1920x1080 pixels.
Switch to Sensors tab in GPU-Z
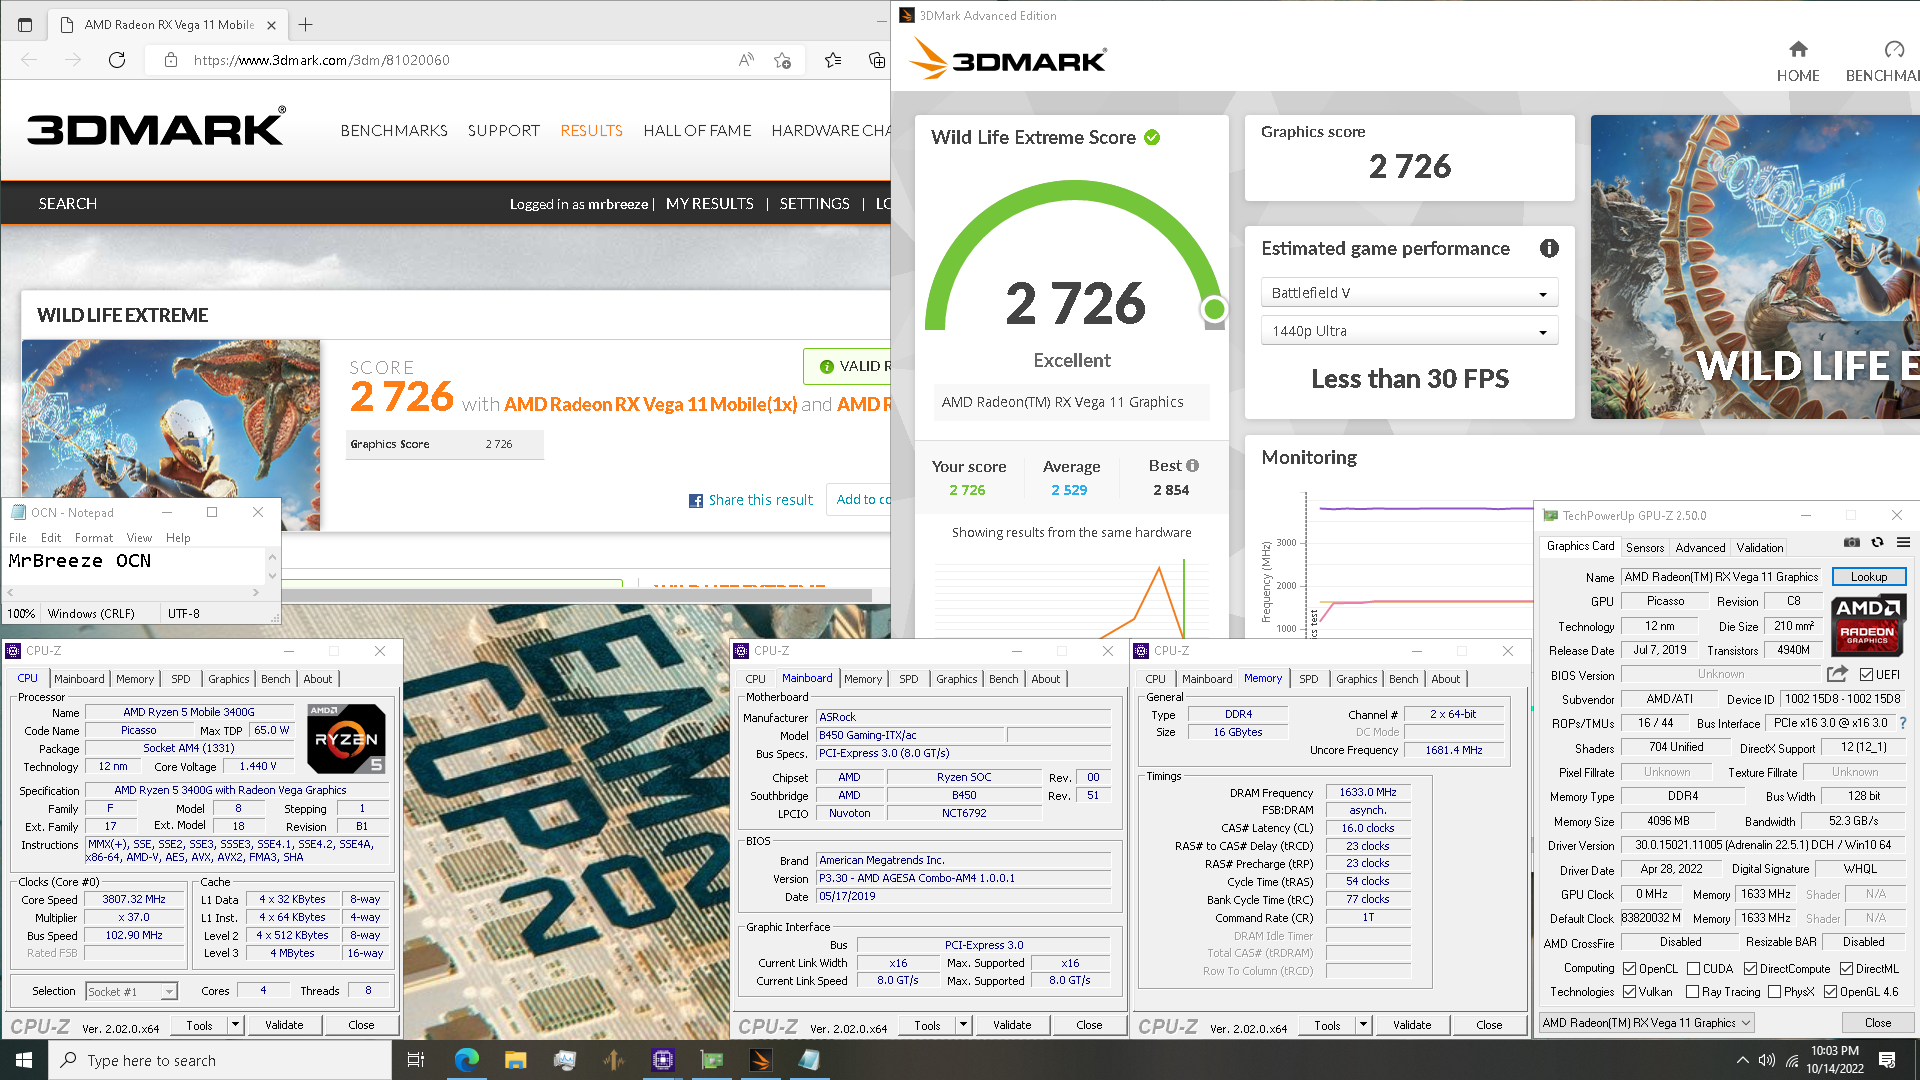1644,547
